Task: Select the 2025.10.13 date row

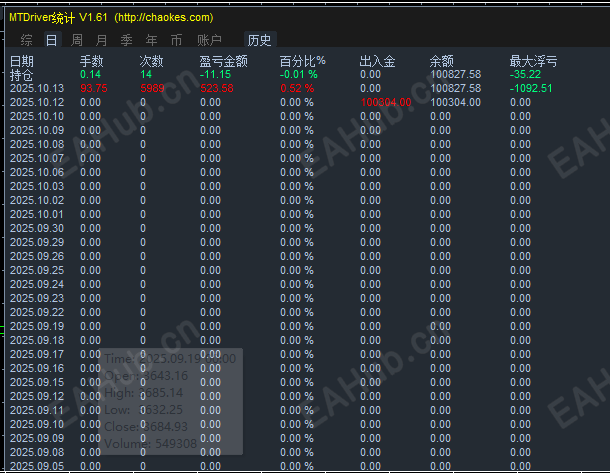Action: [37, 88]
